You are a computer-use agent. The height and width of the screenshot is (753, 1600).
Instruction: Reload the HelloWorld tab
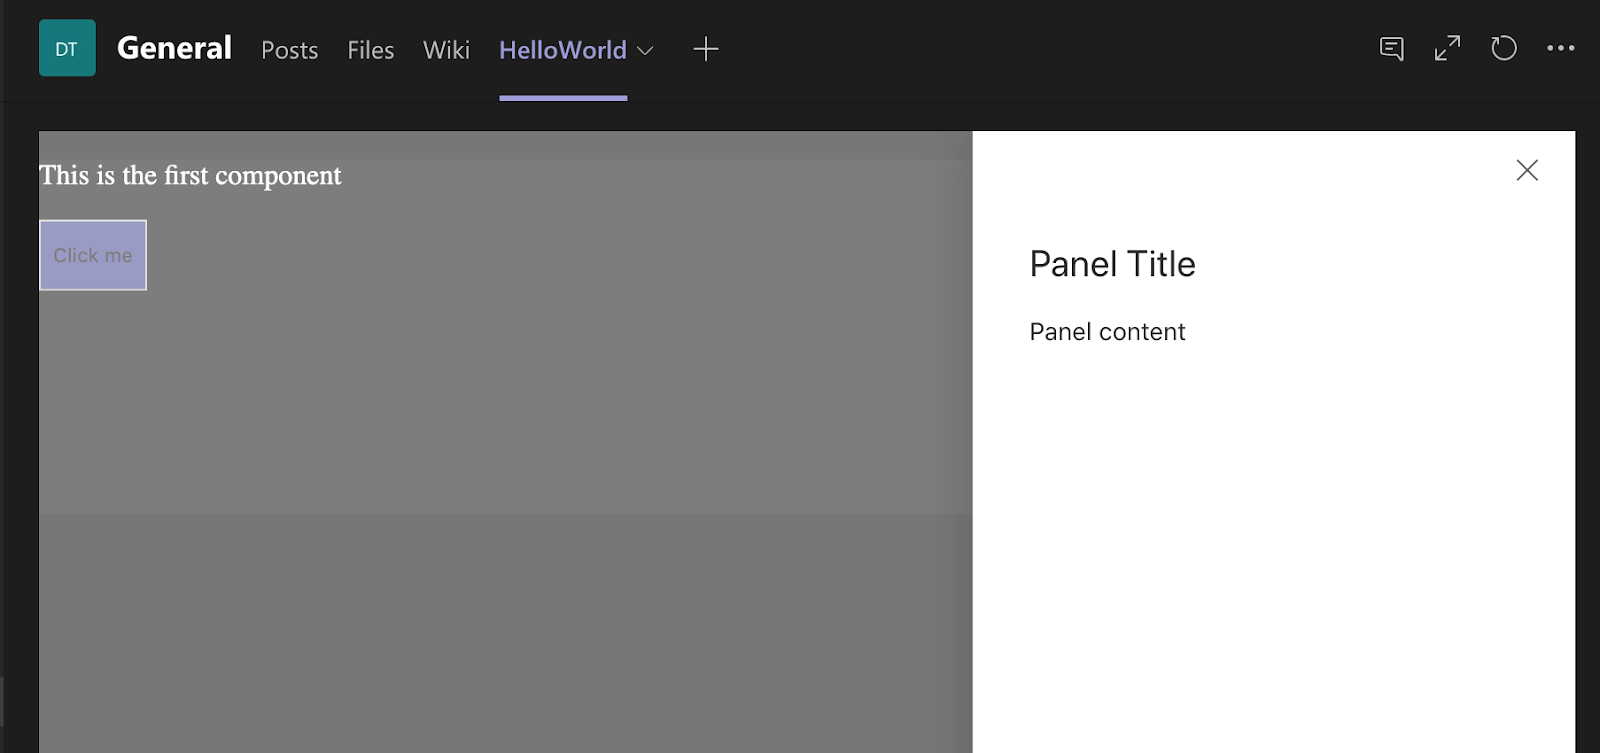[x=1504, y=48]
